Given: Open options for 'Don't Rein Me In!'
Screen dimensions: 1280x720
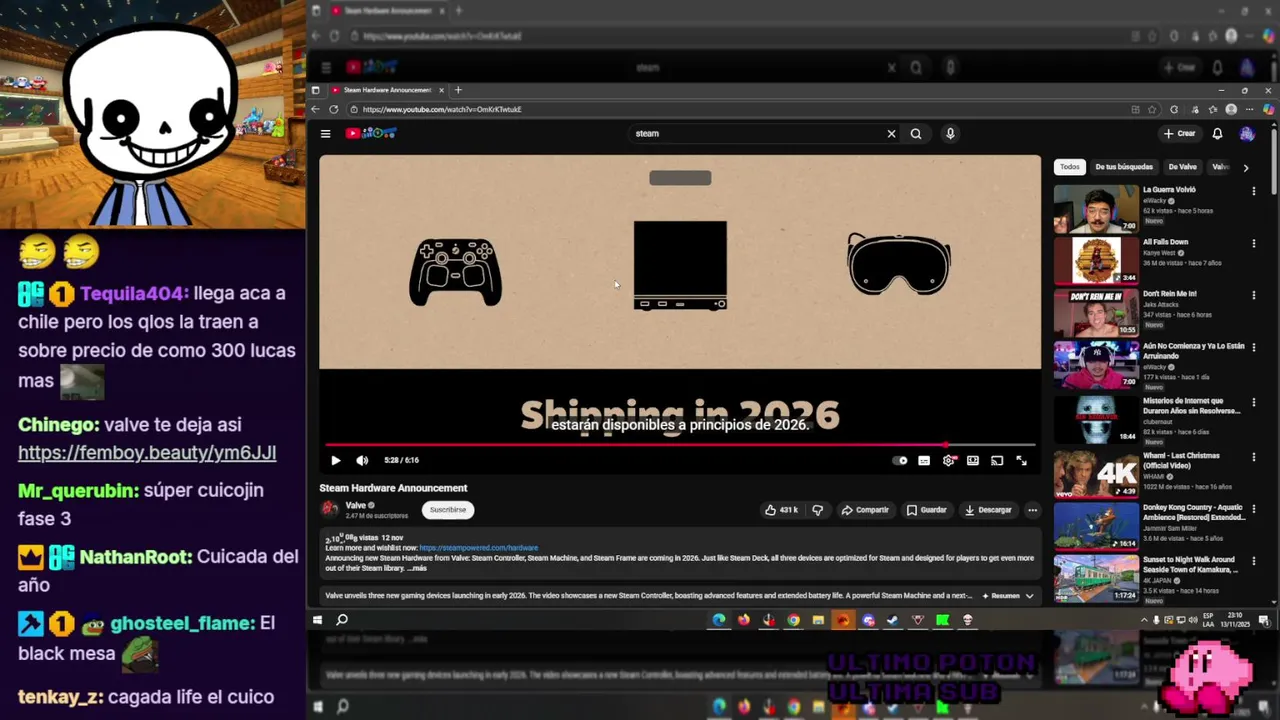Looking at the screenshot, I should coord(1253,295).
